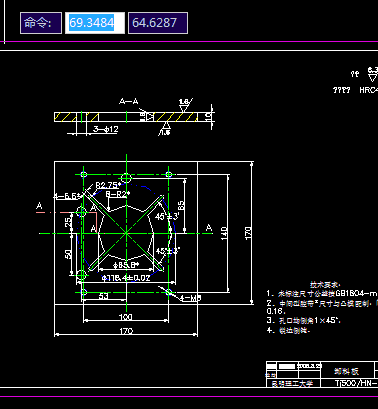Select the φ116.4±0.02 diameter dimension
Viewport: 378px width, 409px height.
point(126,278)
